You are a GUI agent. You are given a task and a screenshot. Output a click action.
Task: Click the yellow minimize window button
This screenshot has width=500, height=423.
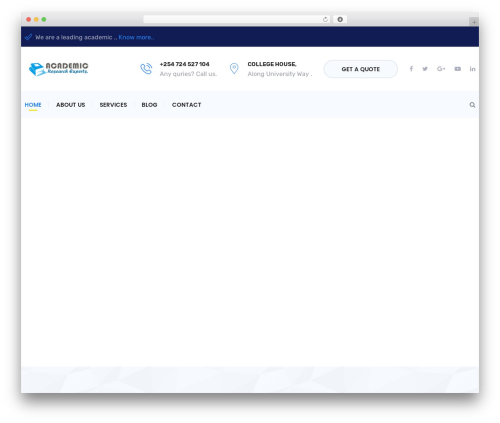tap(36, 19)
